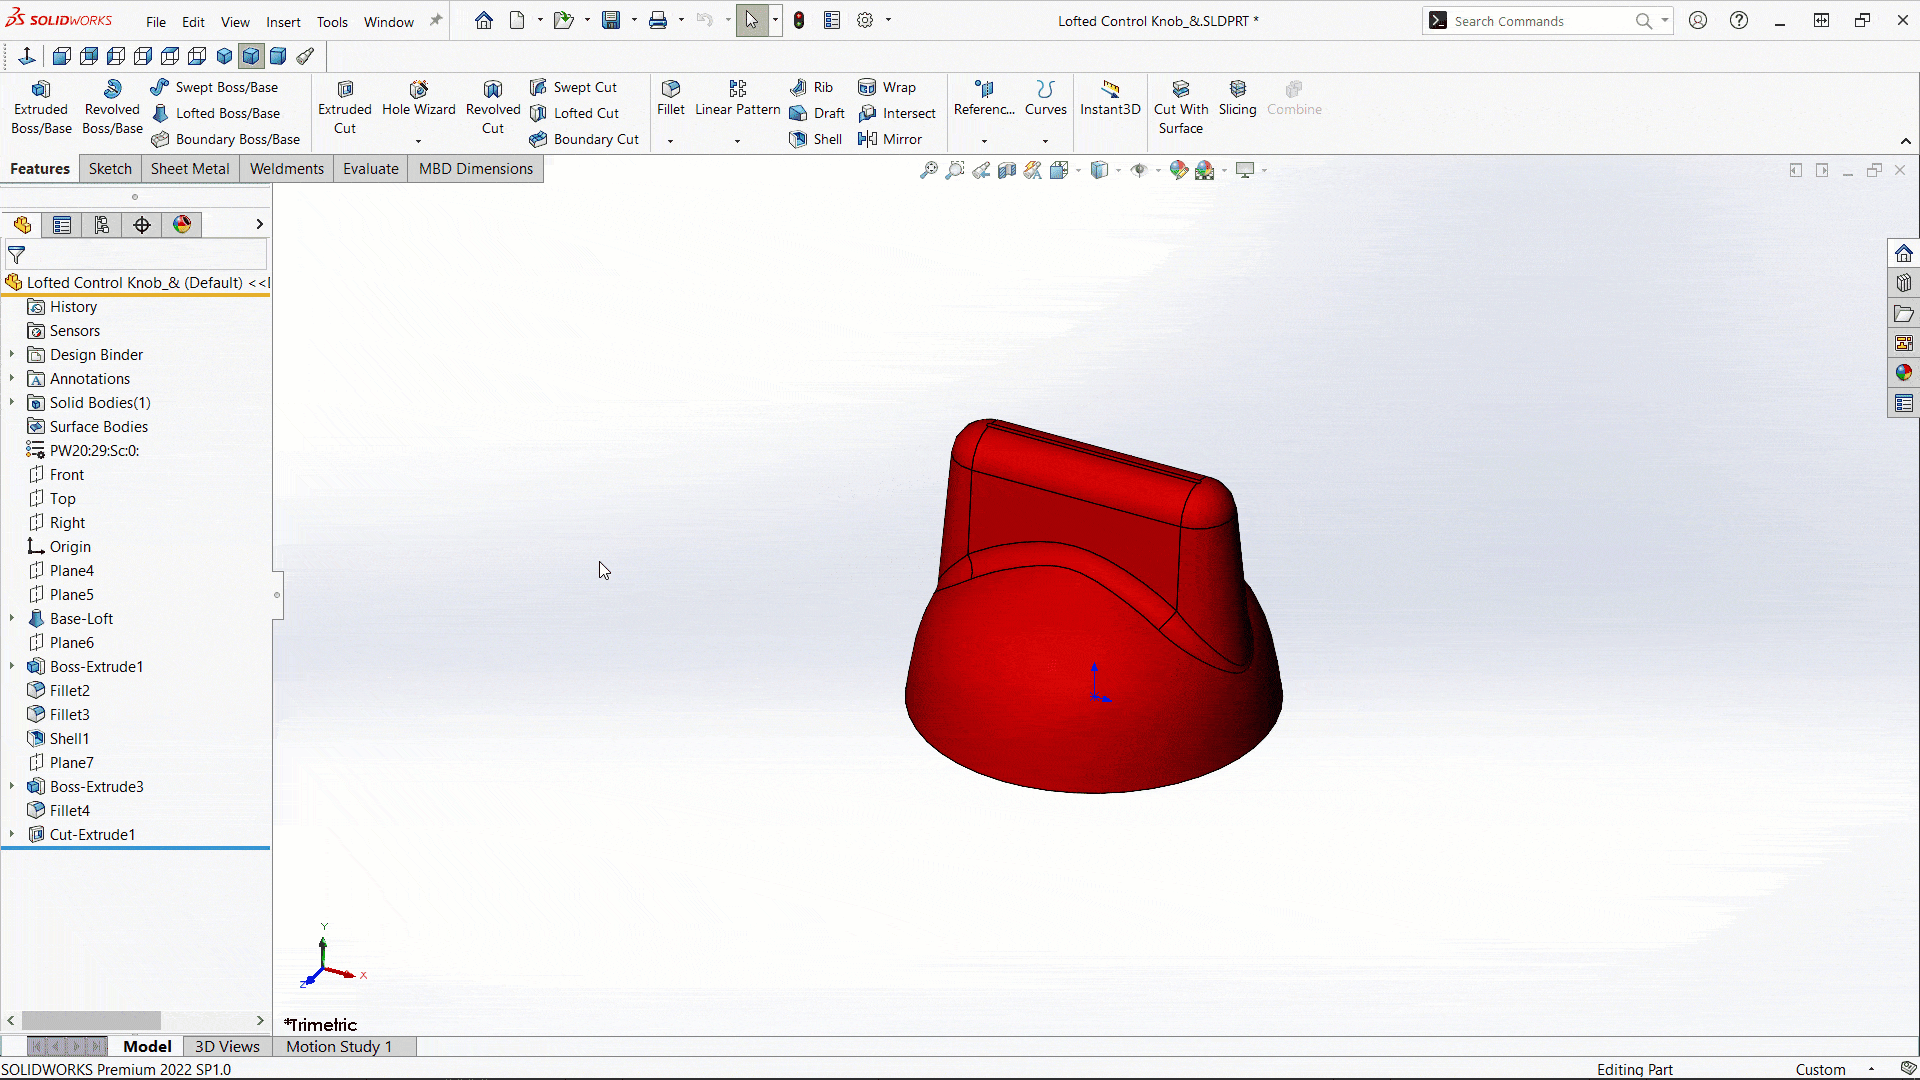Select the Revolved Boss/Base tool
Screen dimensions: 1920x1080
pyautogui.click(x=112, y=107)
